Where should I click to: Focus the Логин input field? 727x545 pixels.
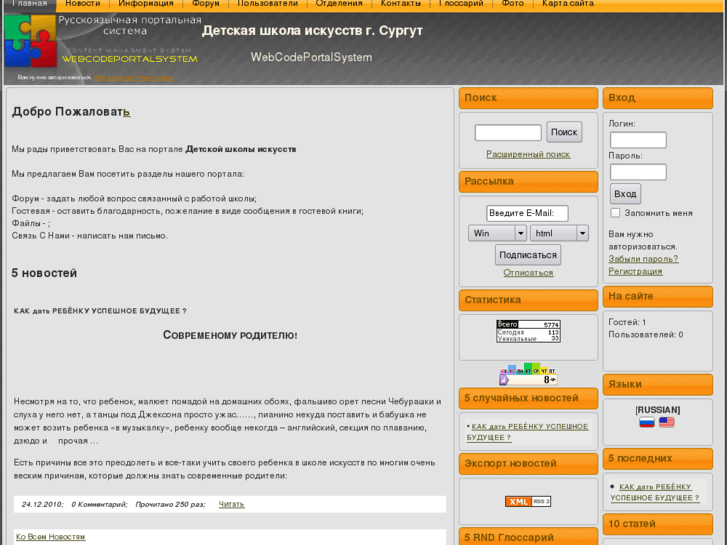[638, 140]
